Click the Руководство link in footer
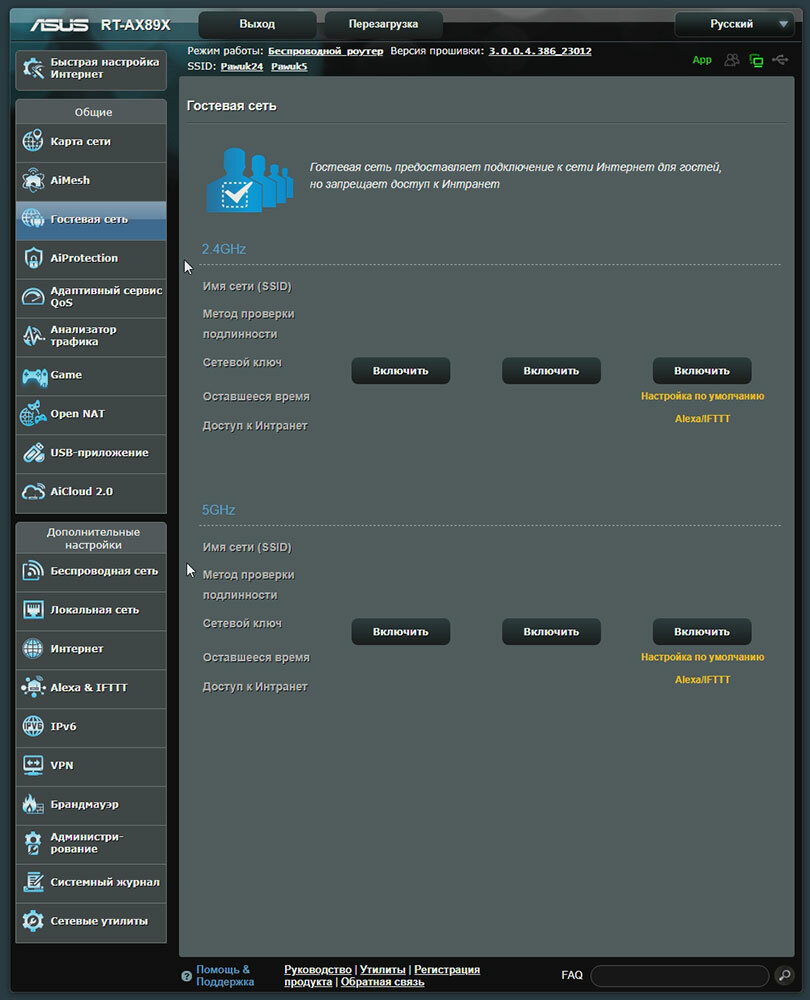Screen dimensions: 810x1000 (318, 969)
